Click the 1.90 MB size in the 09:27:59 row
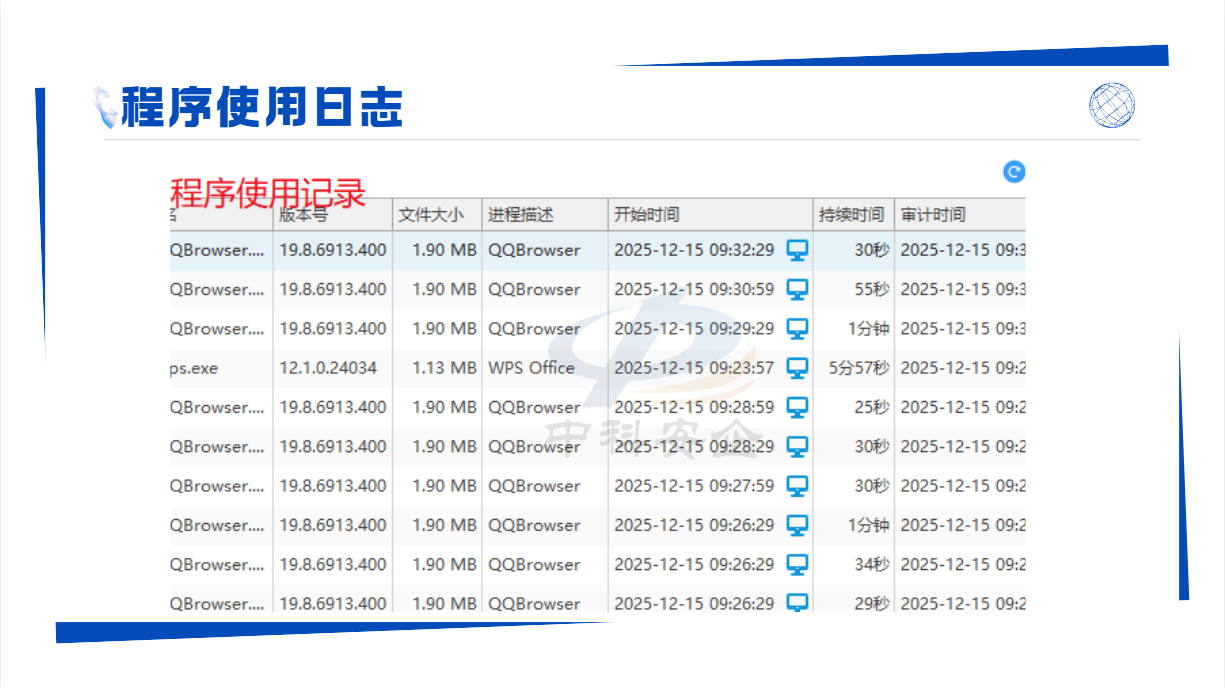The image size is (1225, 688). coord(445,486)
